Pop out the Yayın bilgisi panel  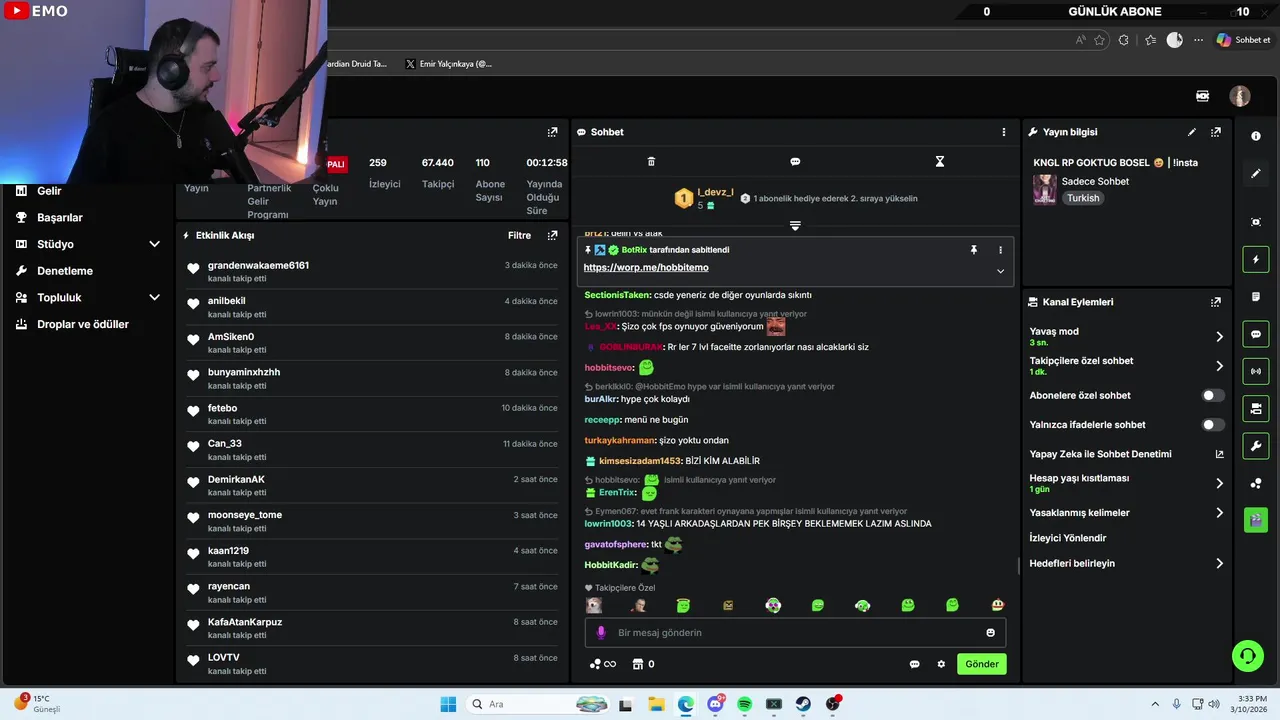[1216, 132]
